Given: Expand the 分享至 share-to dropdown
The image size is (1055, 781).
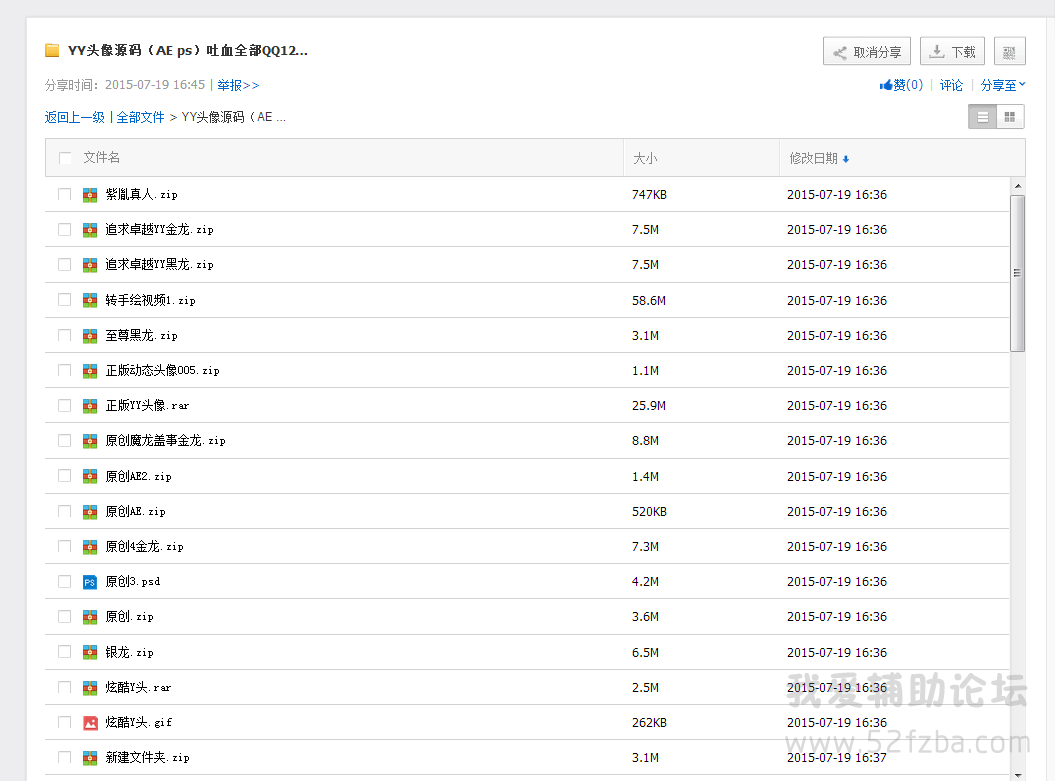Looking at the screenshot, I should pyautogui.click(x=1003, y=85).
